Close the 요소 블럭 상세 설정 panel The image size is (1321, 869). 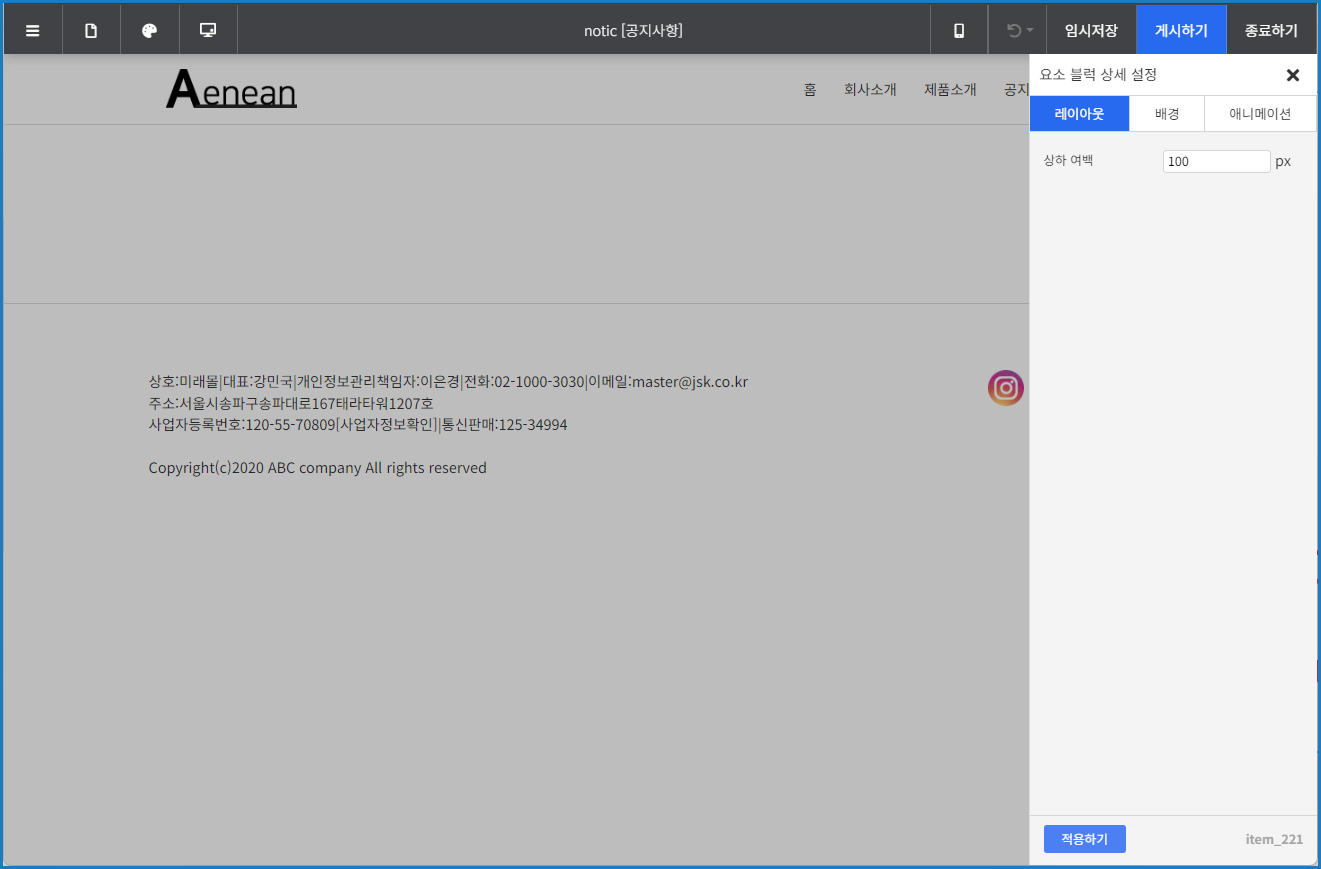(x=1292, y=75)
